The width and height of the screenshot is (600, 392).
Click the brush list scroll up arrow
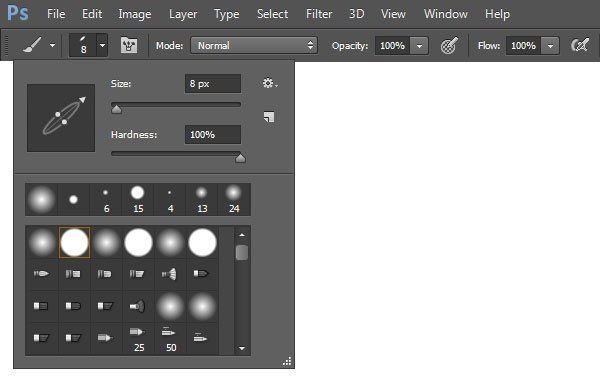pos(242,235)
